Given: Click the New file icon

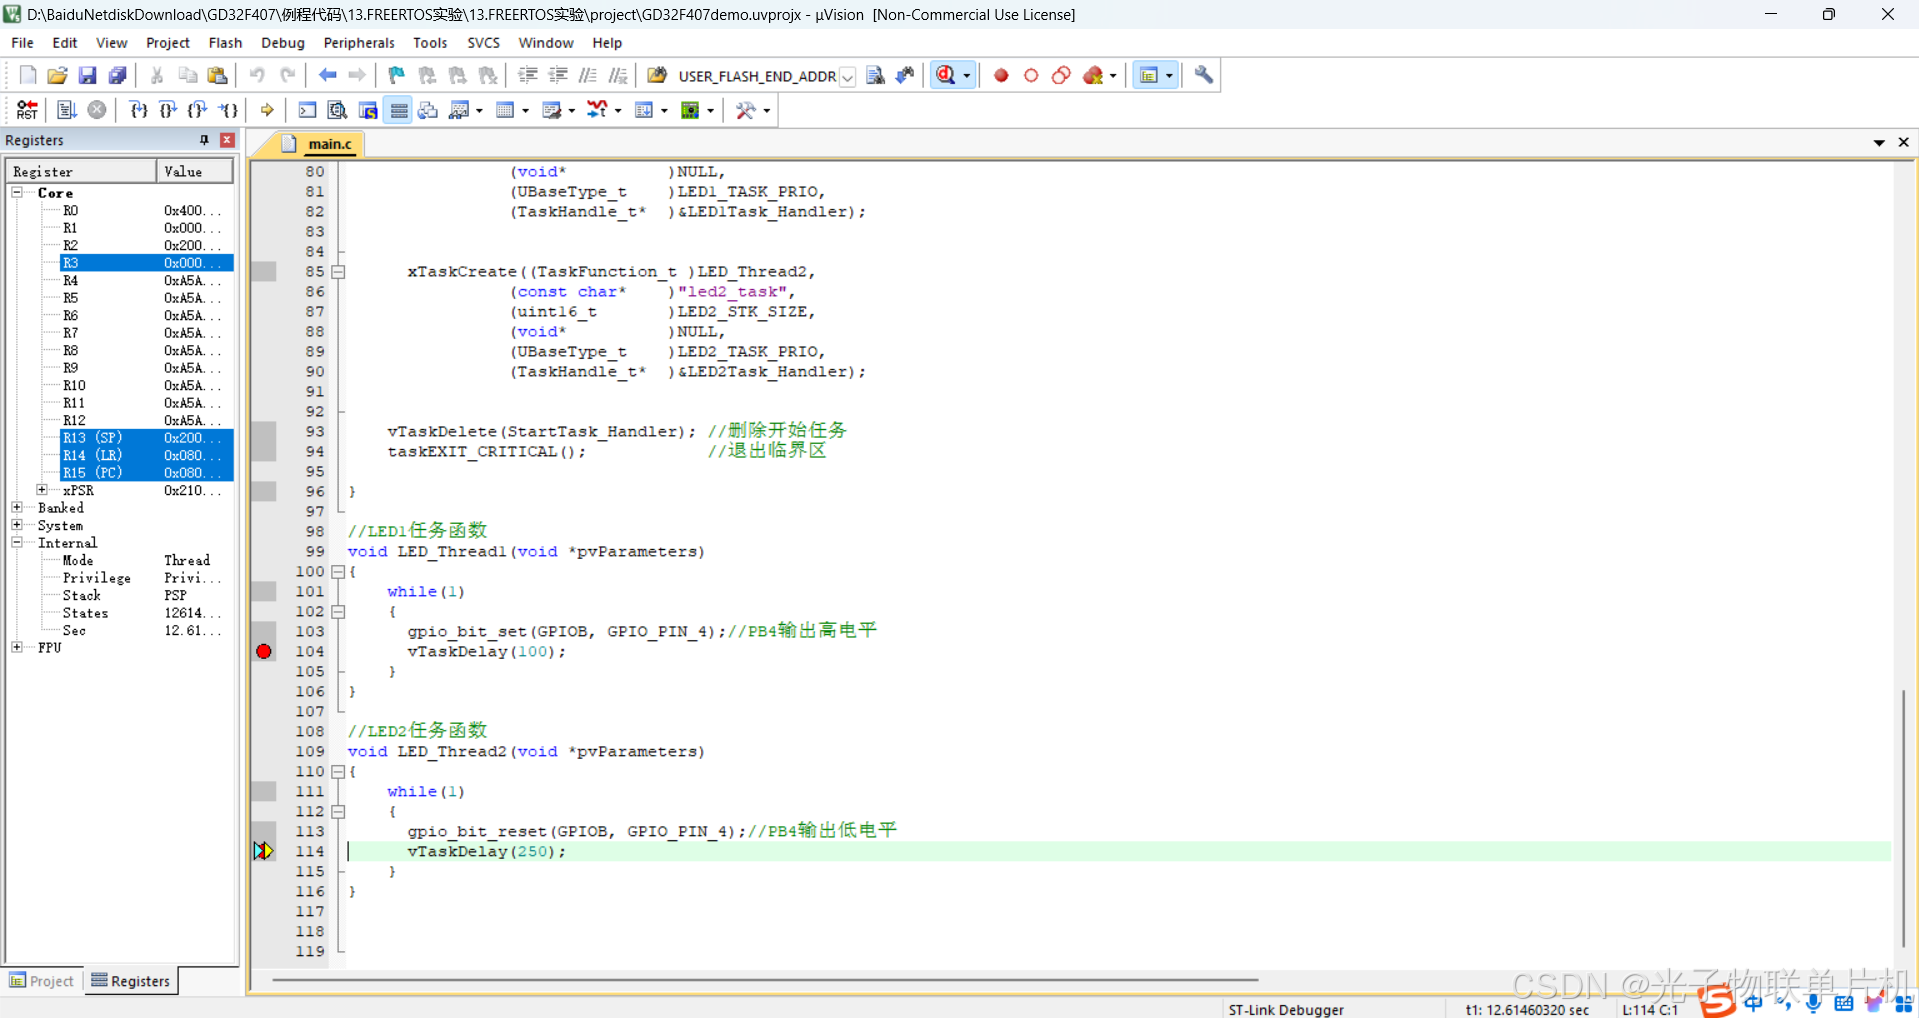Looking at the screenshot, I should 28,76.
